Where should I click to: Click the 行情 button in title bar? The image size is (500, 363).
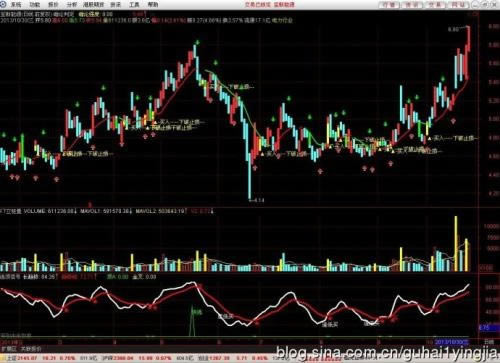coord(389,4)
